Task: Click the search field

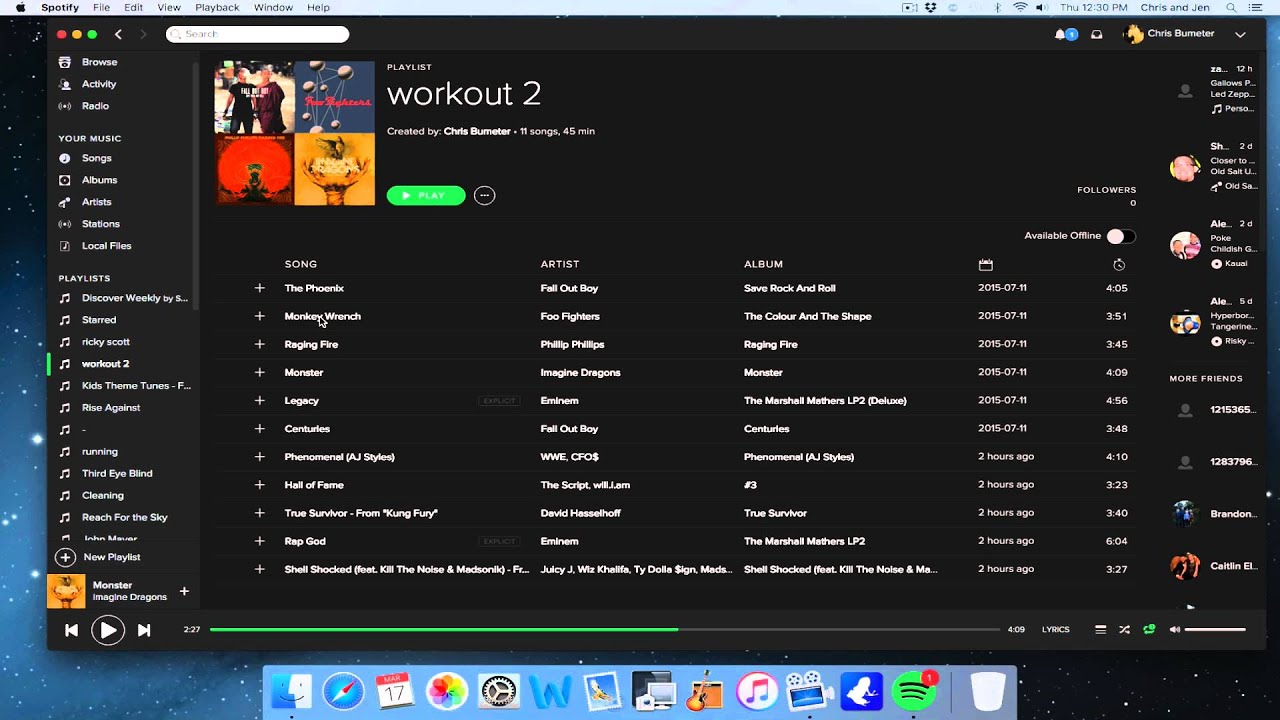Action: click(x=258, y=34)
